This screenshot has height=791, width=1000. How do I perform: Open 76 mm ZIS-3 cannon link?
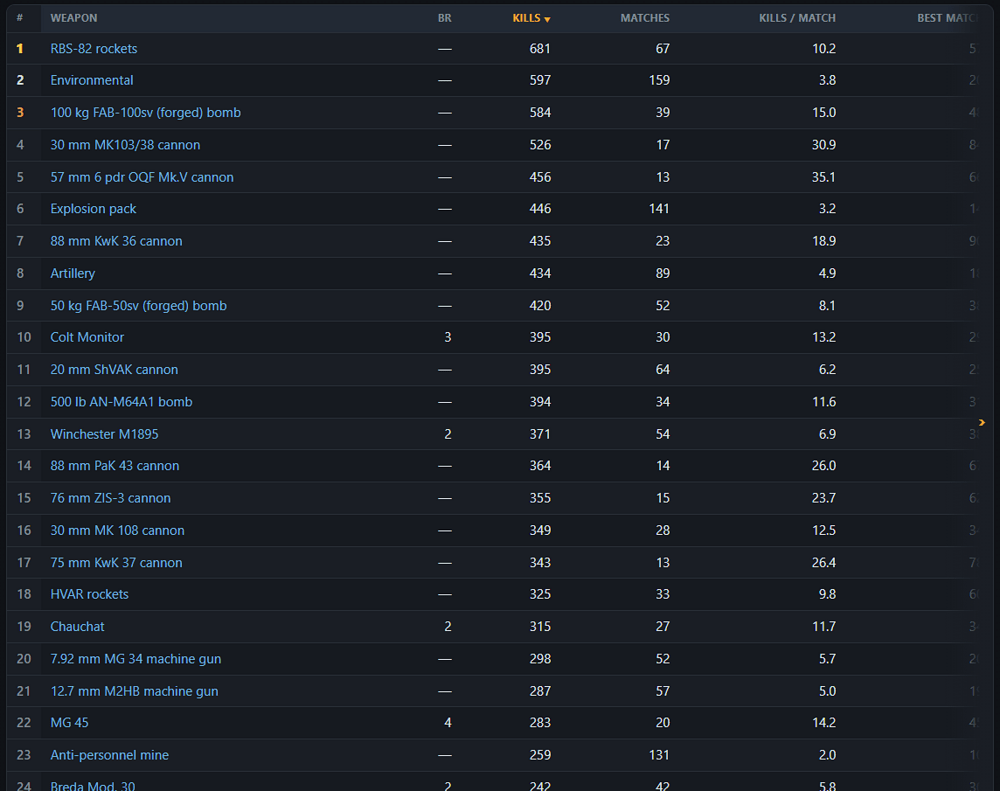click(x=110, y=498)
